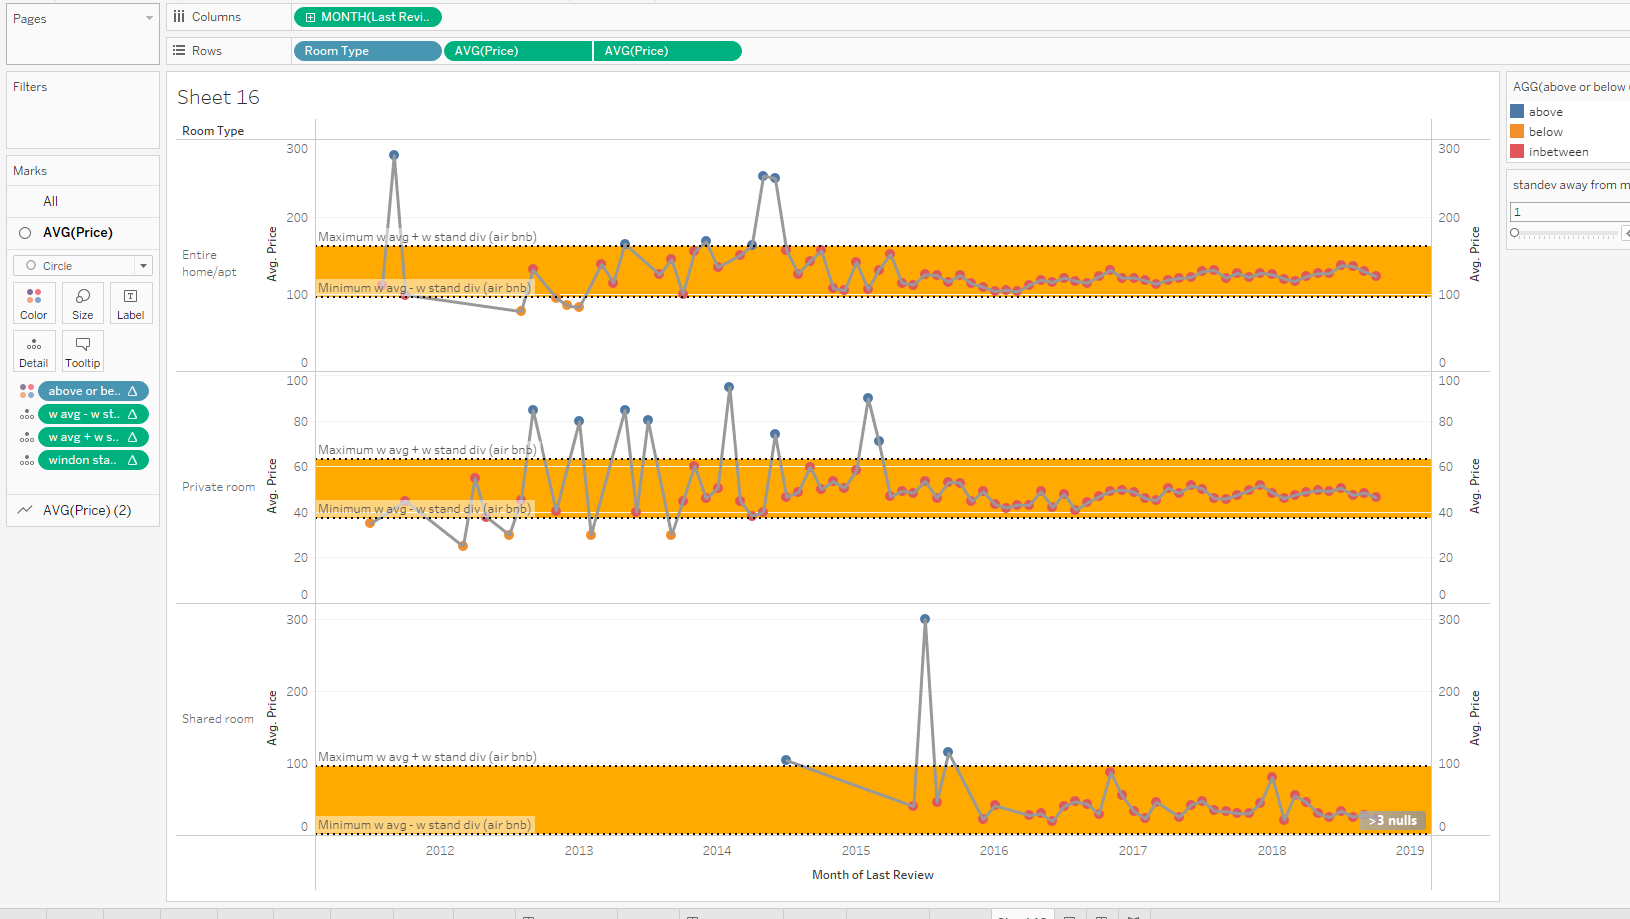Click the Detail marks button

click(x=34, y=351)
